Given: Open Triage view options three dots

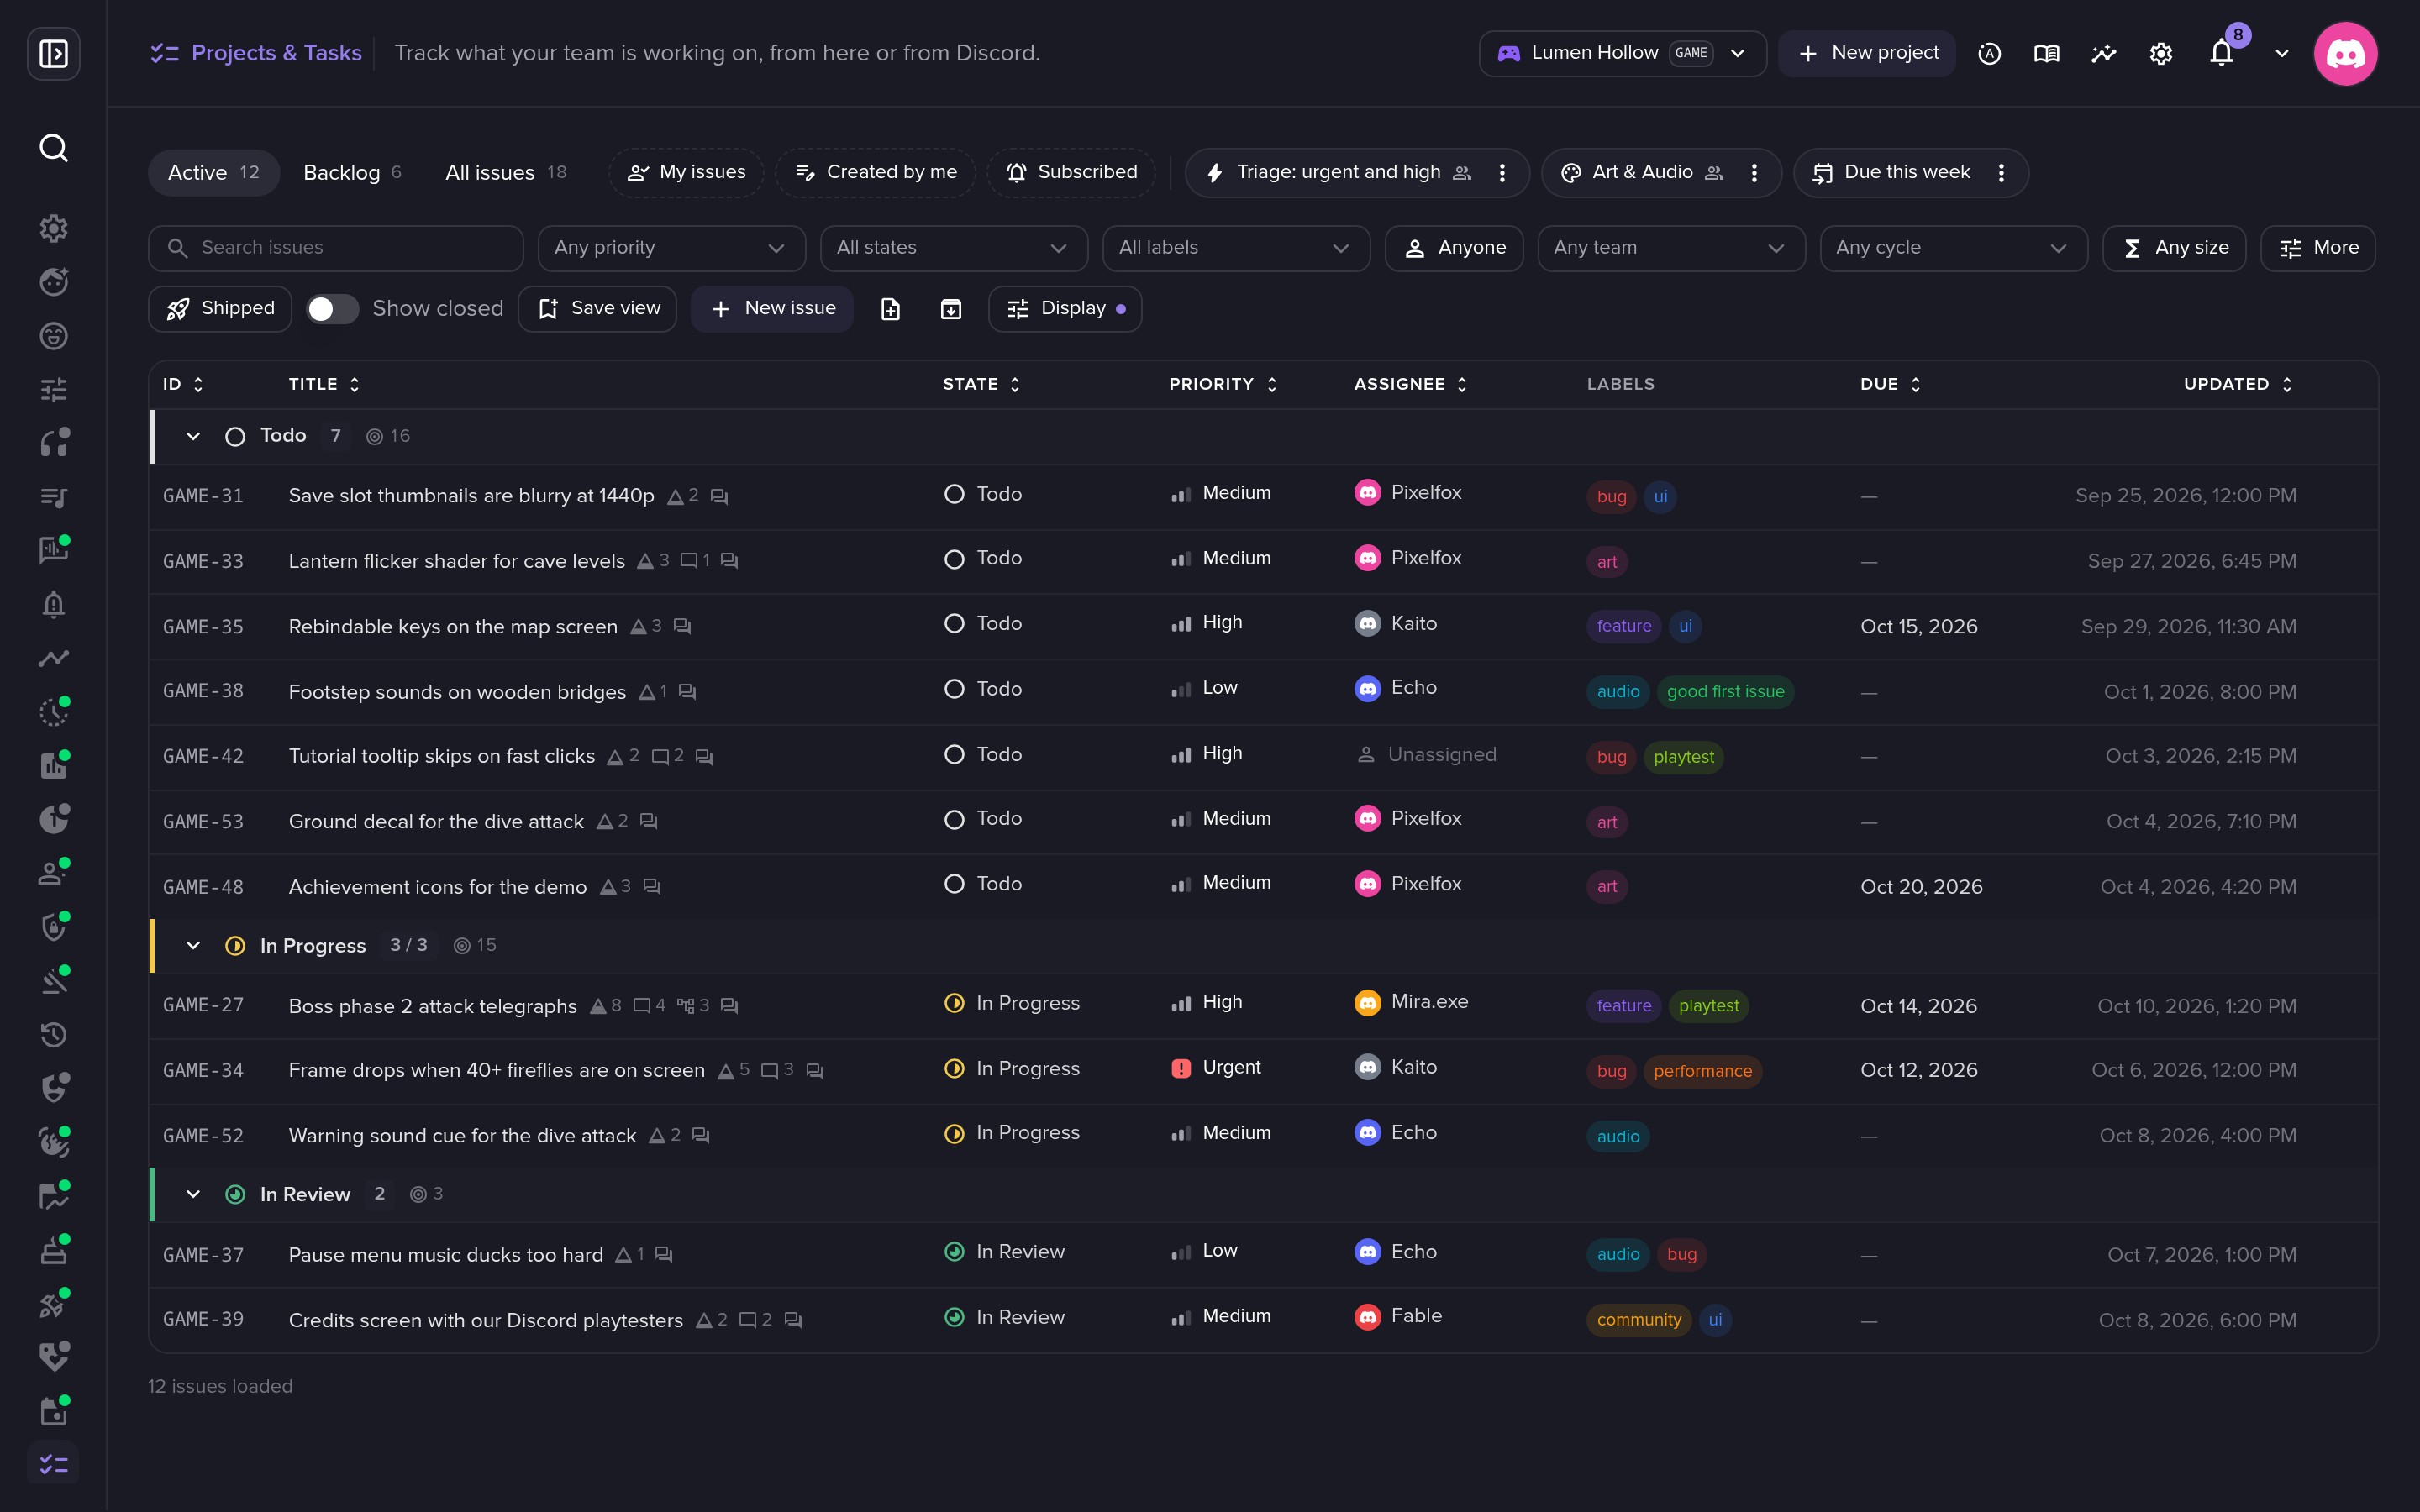Looking at the screenshot, I should tap(1502, 173).
